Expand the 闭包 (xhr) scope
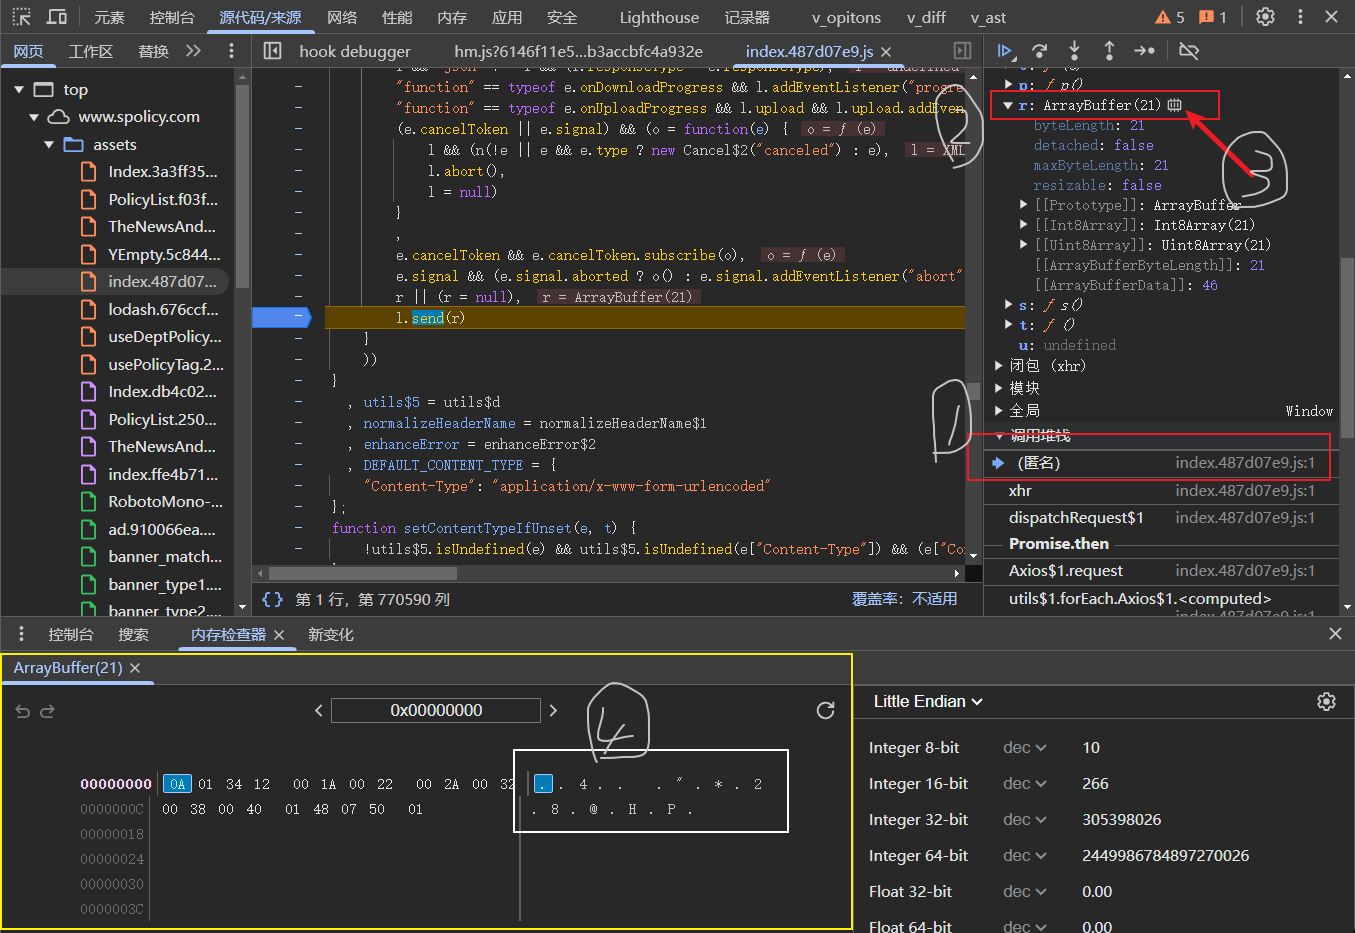This screenshot has height=933, width=1355. [999, 366]
